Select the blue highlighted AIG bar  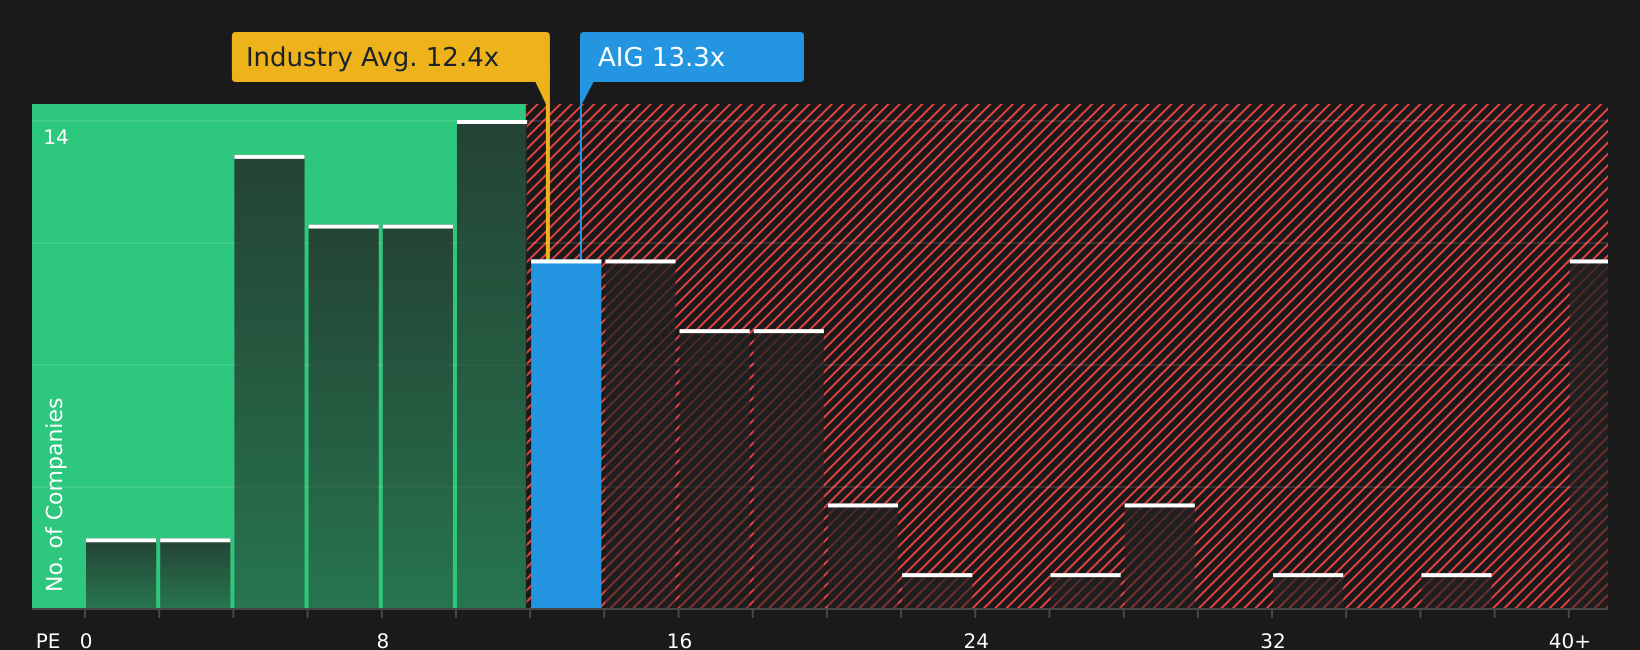point(566,434)
